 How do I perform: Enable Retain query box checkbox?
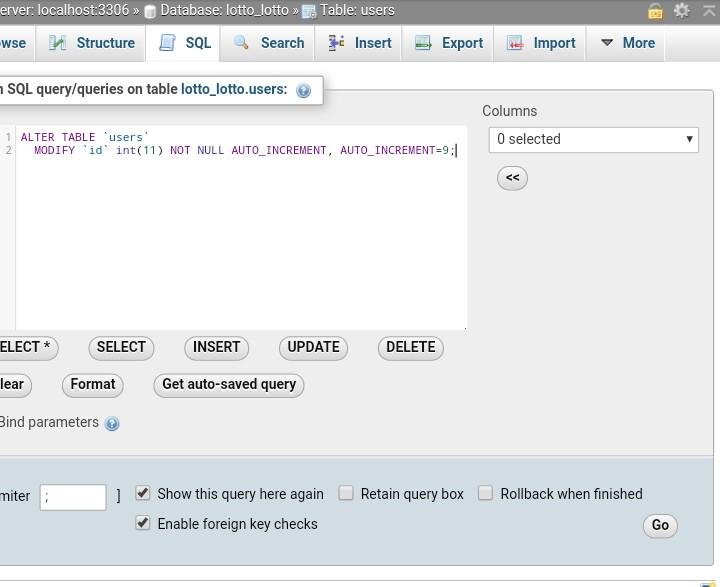point(346,493)
